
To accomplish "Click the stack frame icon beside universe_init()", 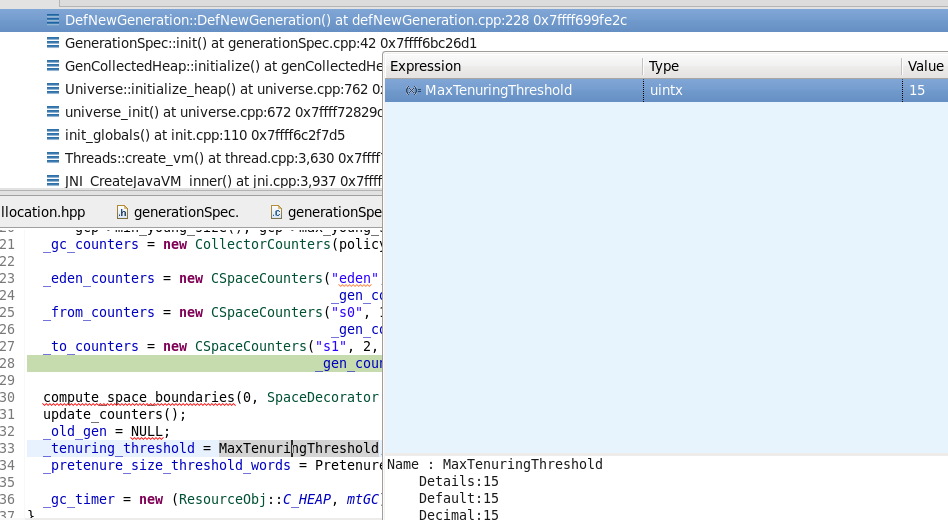I will tap(53, 111).
